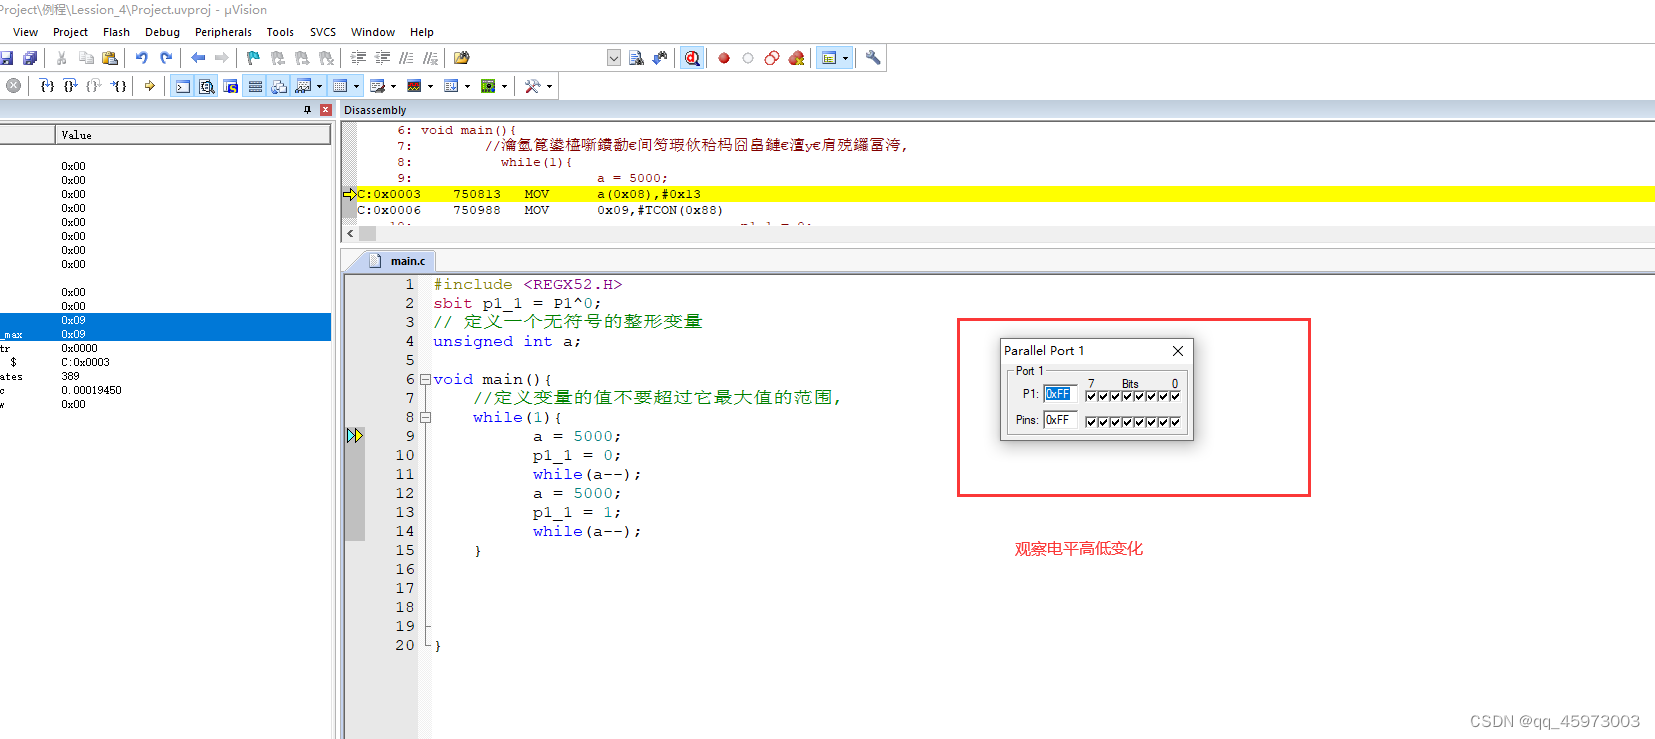Open the Window menu
The height and width of the screenshot is (739, 1655).
(373, 32)
